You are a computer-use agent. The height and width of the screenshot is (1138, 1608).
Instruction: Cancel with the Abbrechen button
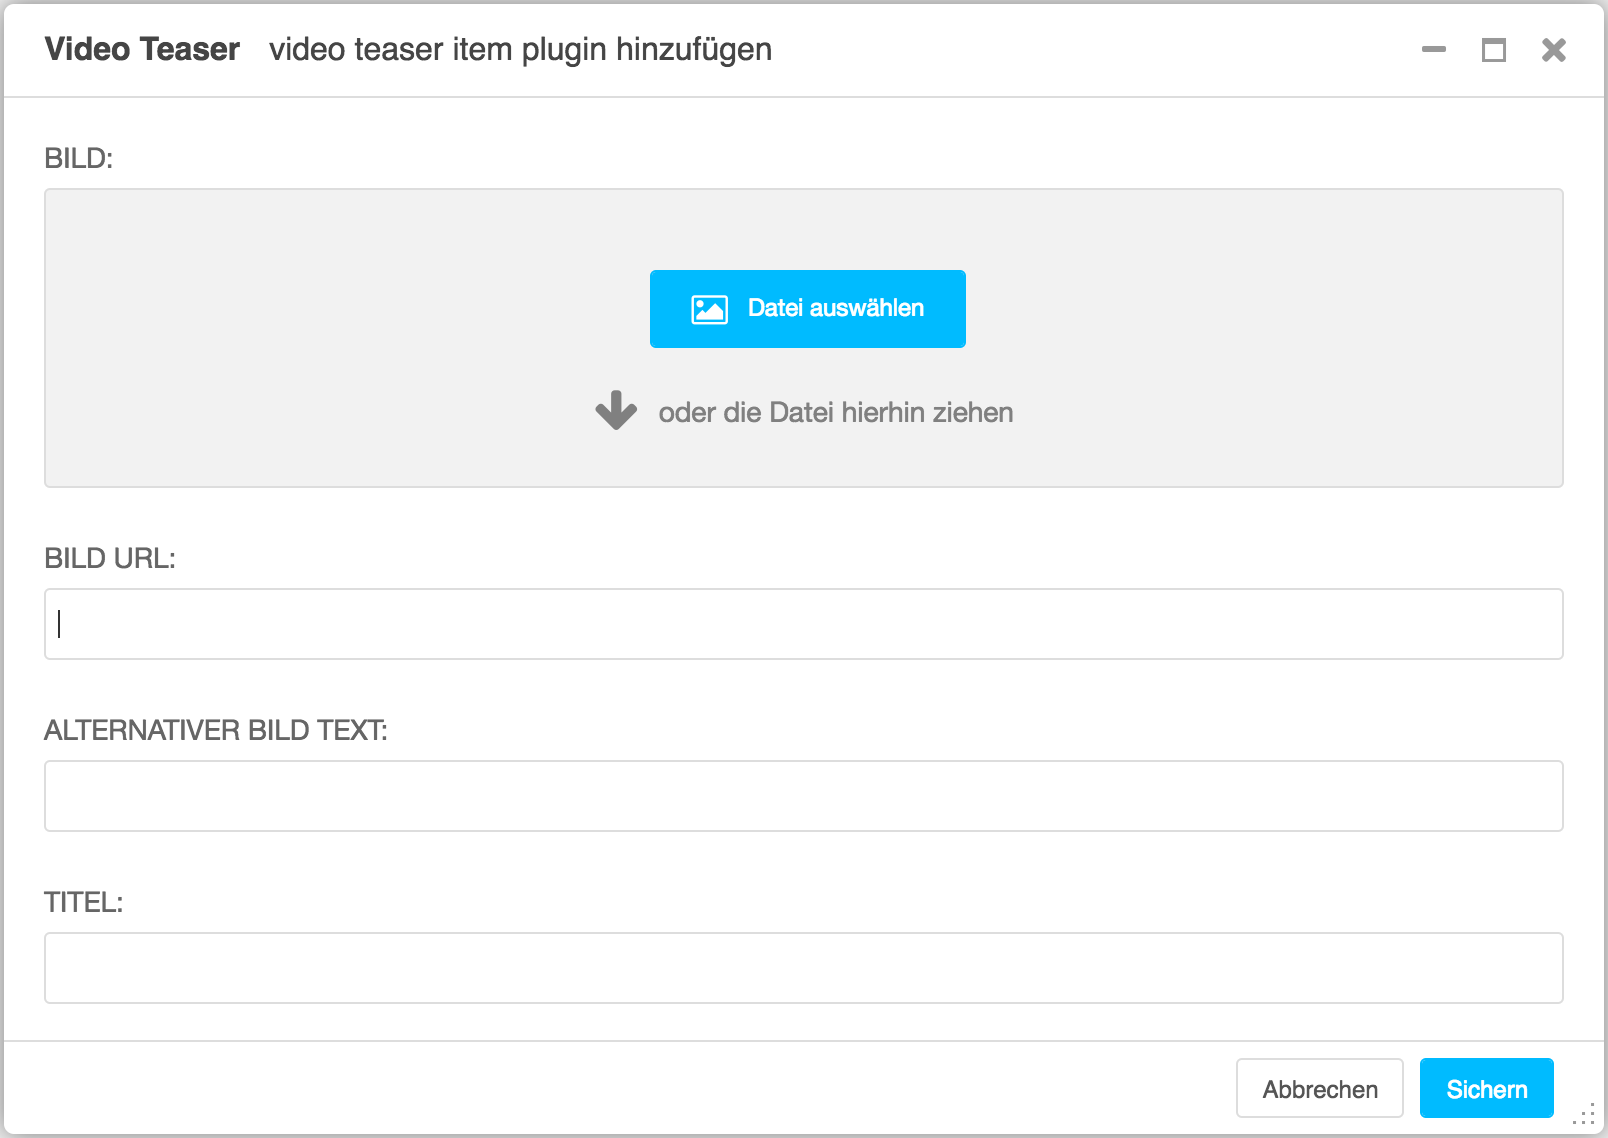pos(1320,1088)
